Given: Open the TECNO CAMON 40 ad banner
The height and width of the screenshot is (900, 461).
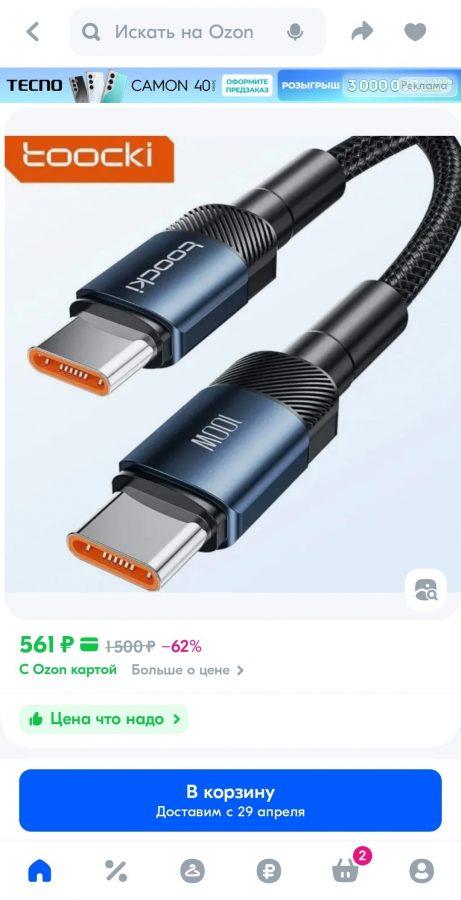Looking at the screenshot, I should tap(230, 86).
